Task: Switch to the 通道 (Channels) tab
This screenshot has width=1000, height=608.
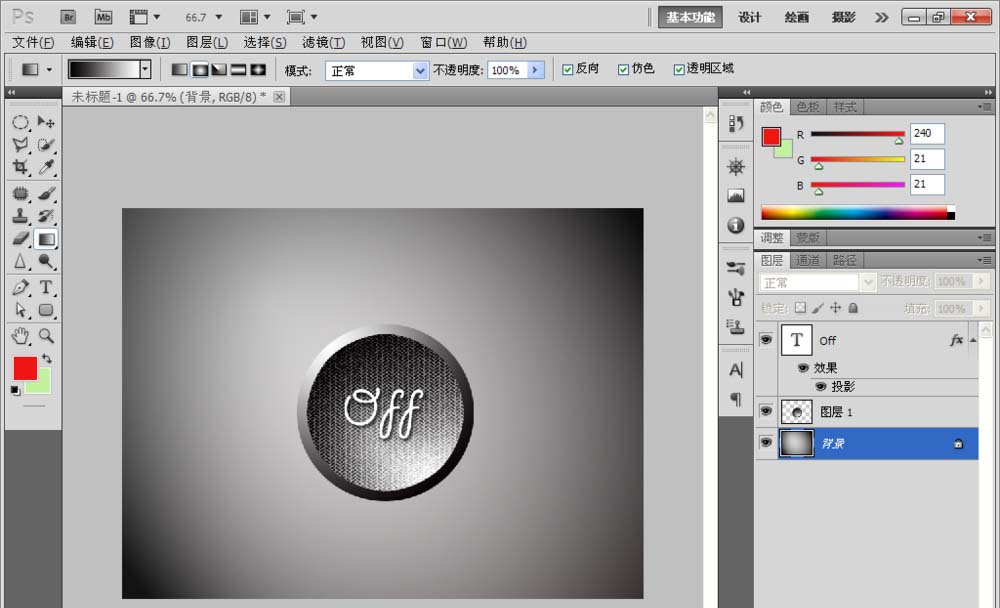Action: pos(808,260)
